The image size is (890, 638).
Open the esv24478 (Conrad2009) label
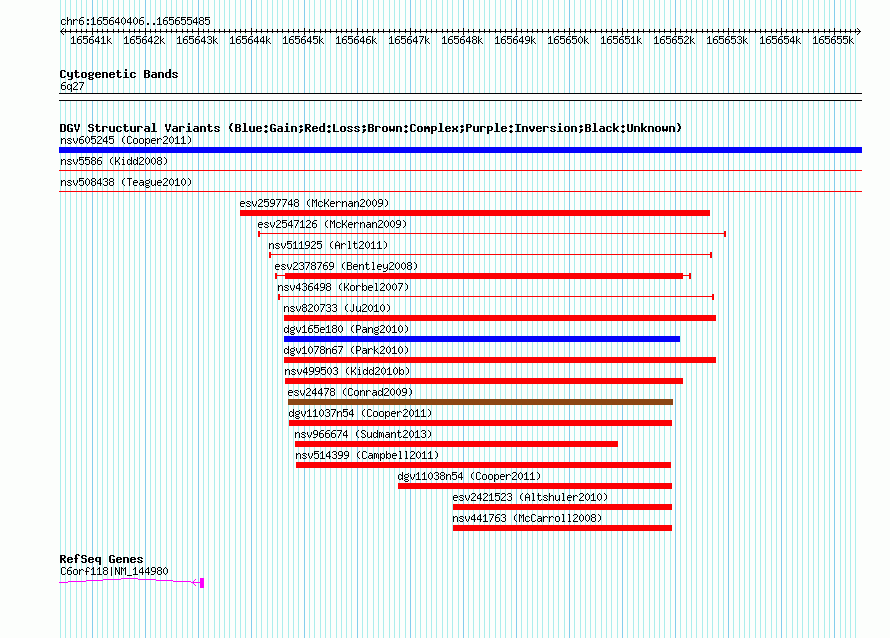coord(350,392)
